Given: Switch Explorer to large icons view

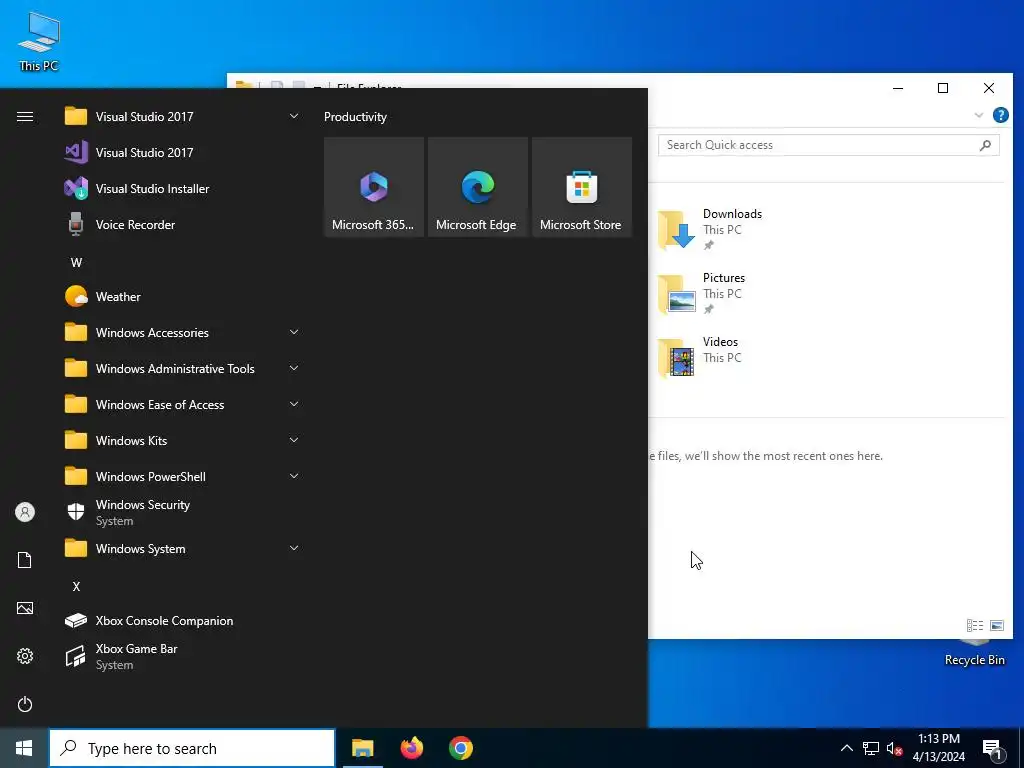Looking at the screenshot, I should [x=997, y=626].
